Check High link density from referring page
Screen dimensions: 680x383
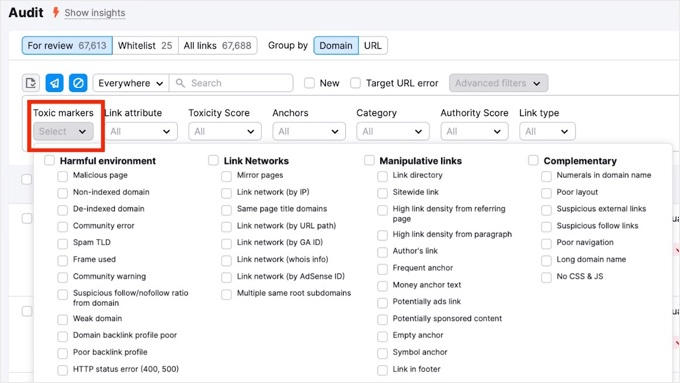click(x=382, y=210)
